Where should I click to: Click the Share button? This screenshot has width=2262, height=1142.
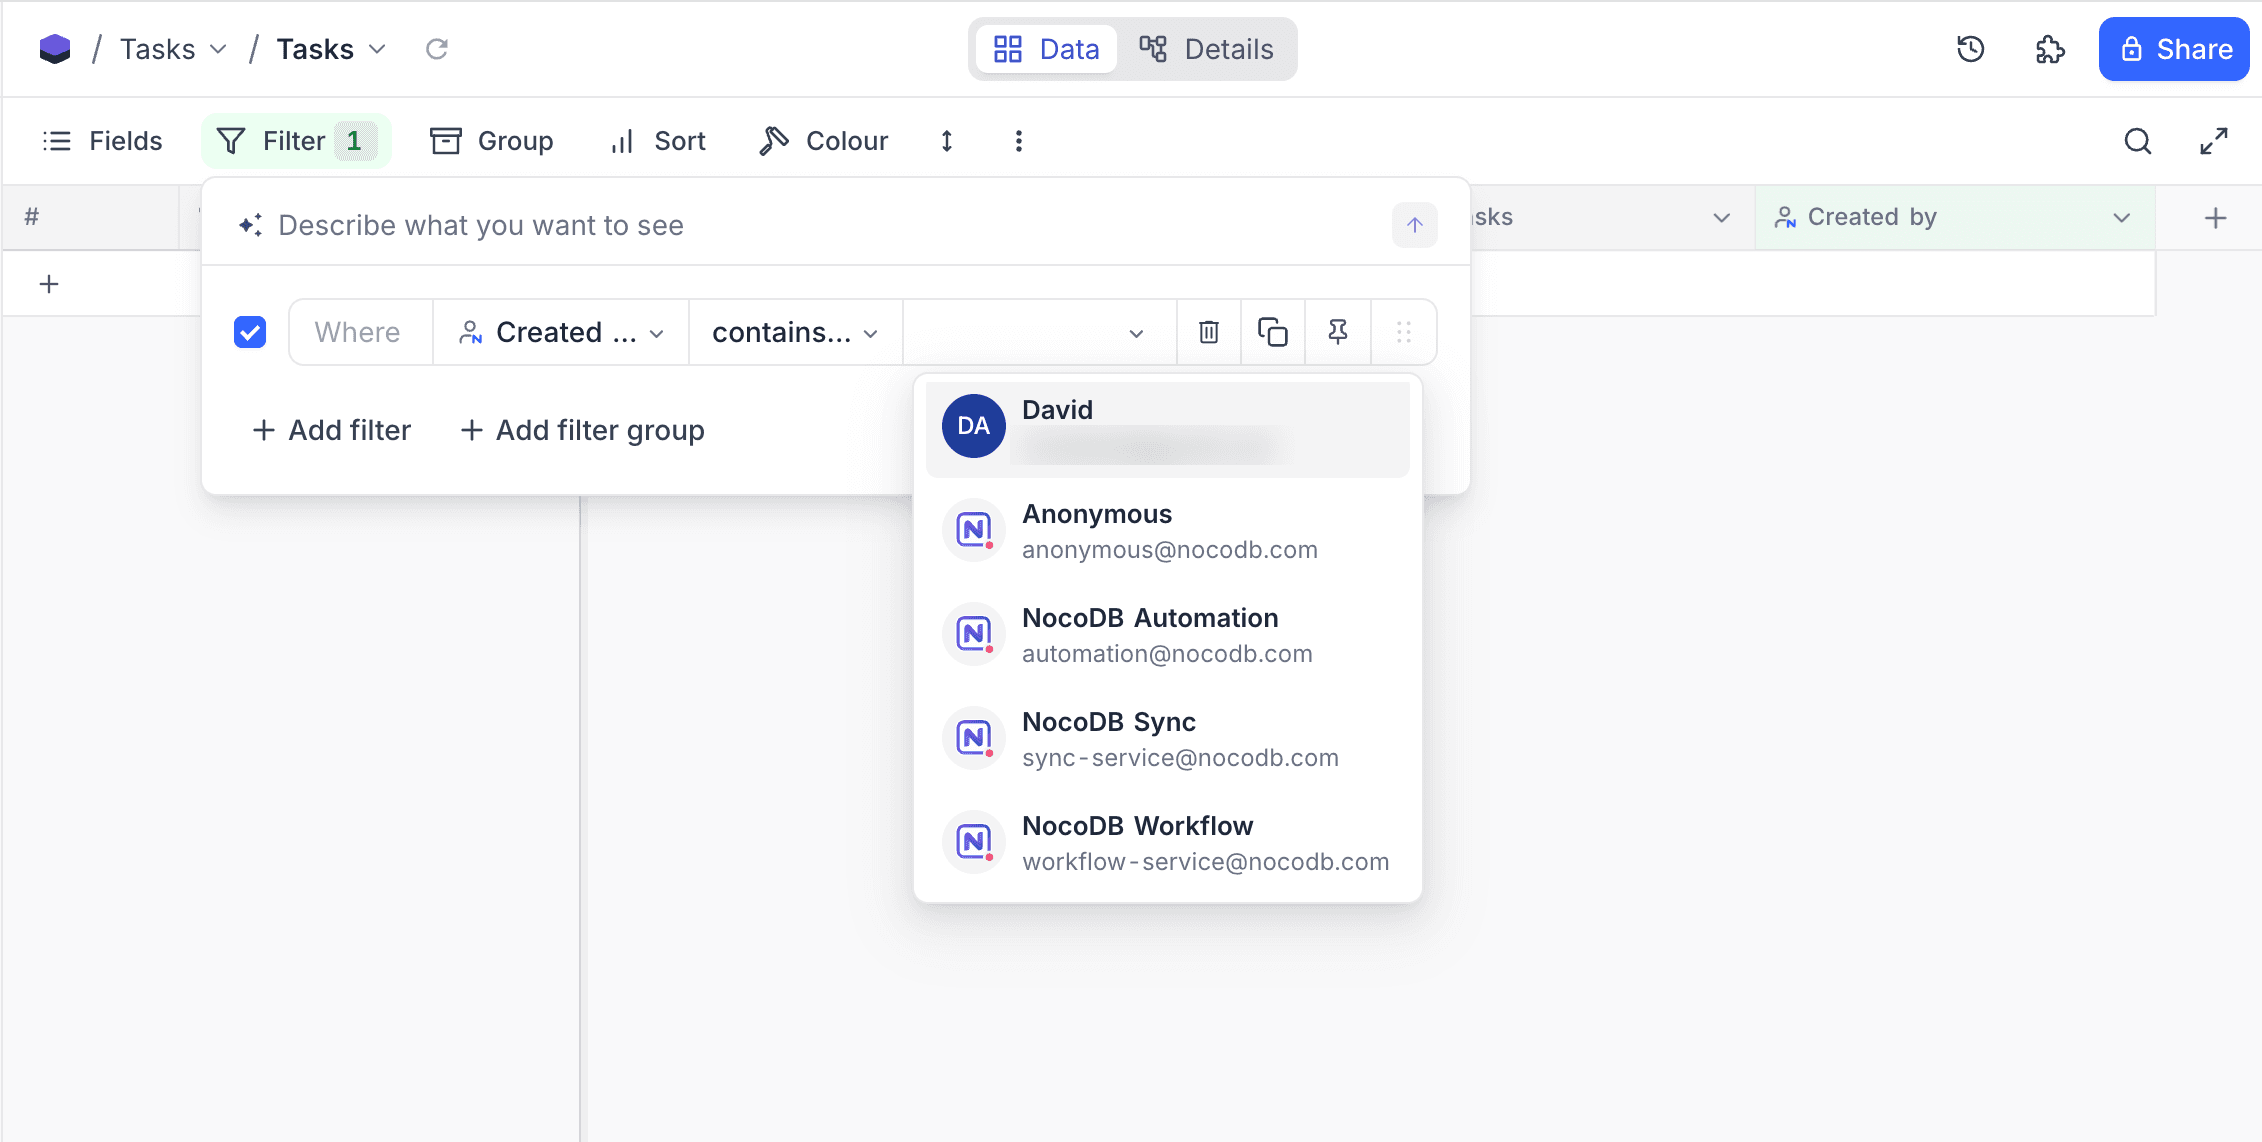(2174, 49)
